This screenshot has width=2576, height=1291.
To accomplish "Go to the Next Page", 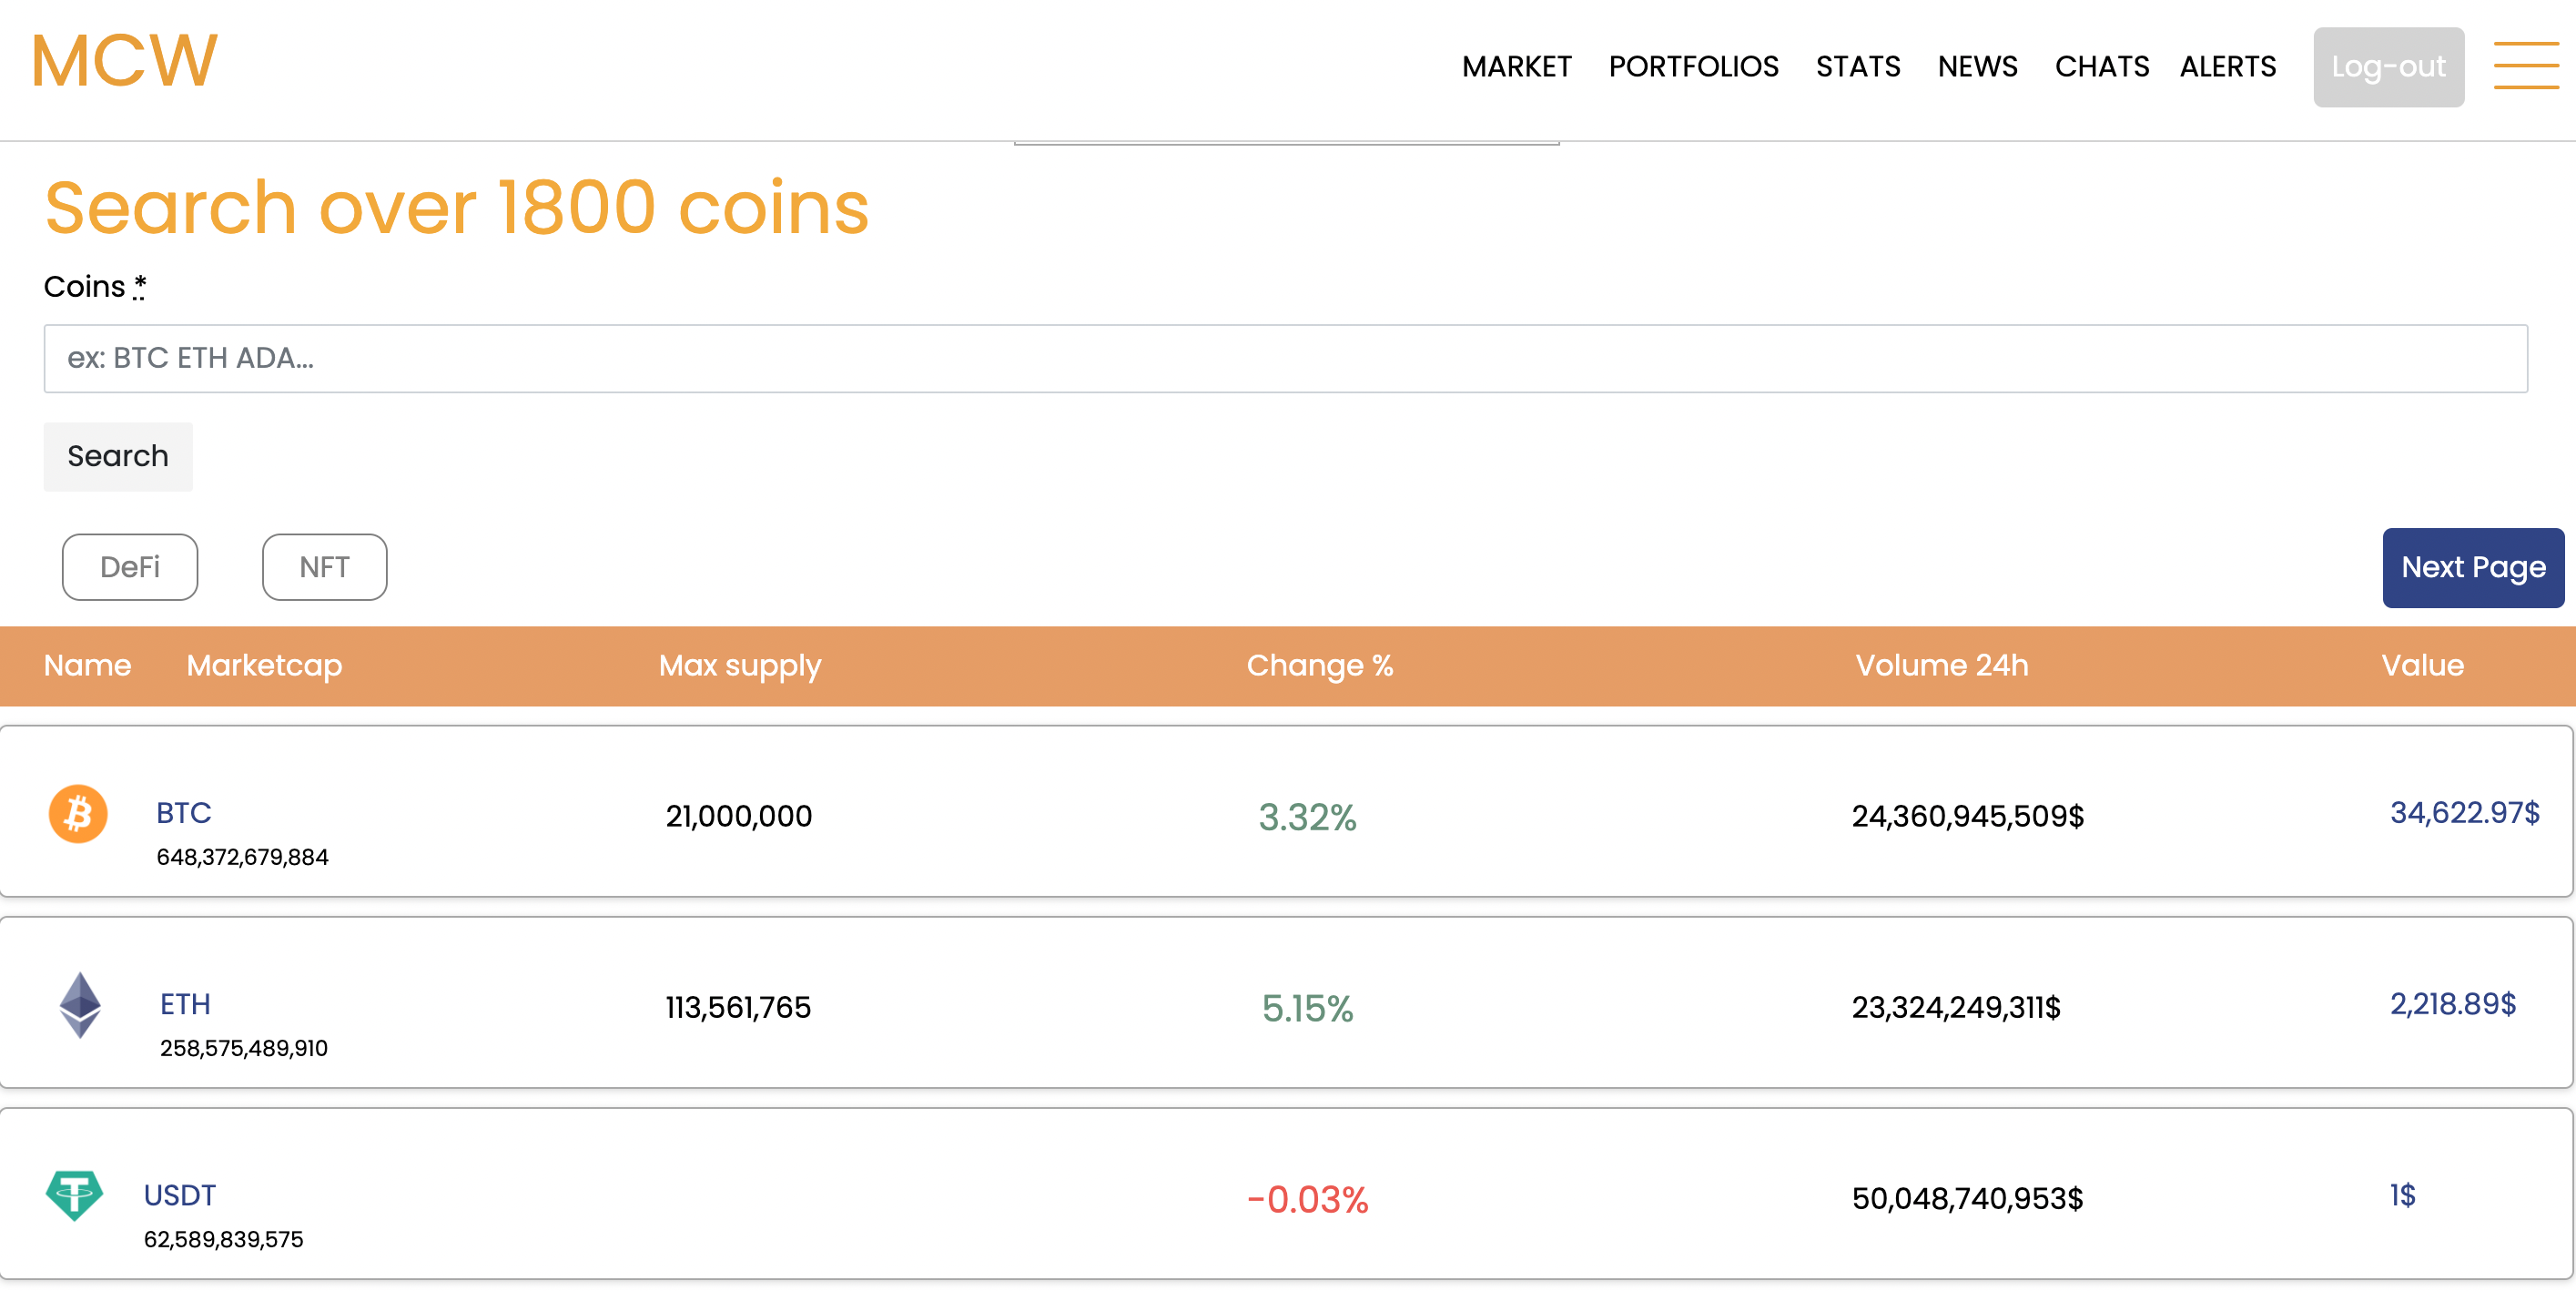I will (2473, 567).
